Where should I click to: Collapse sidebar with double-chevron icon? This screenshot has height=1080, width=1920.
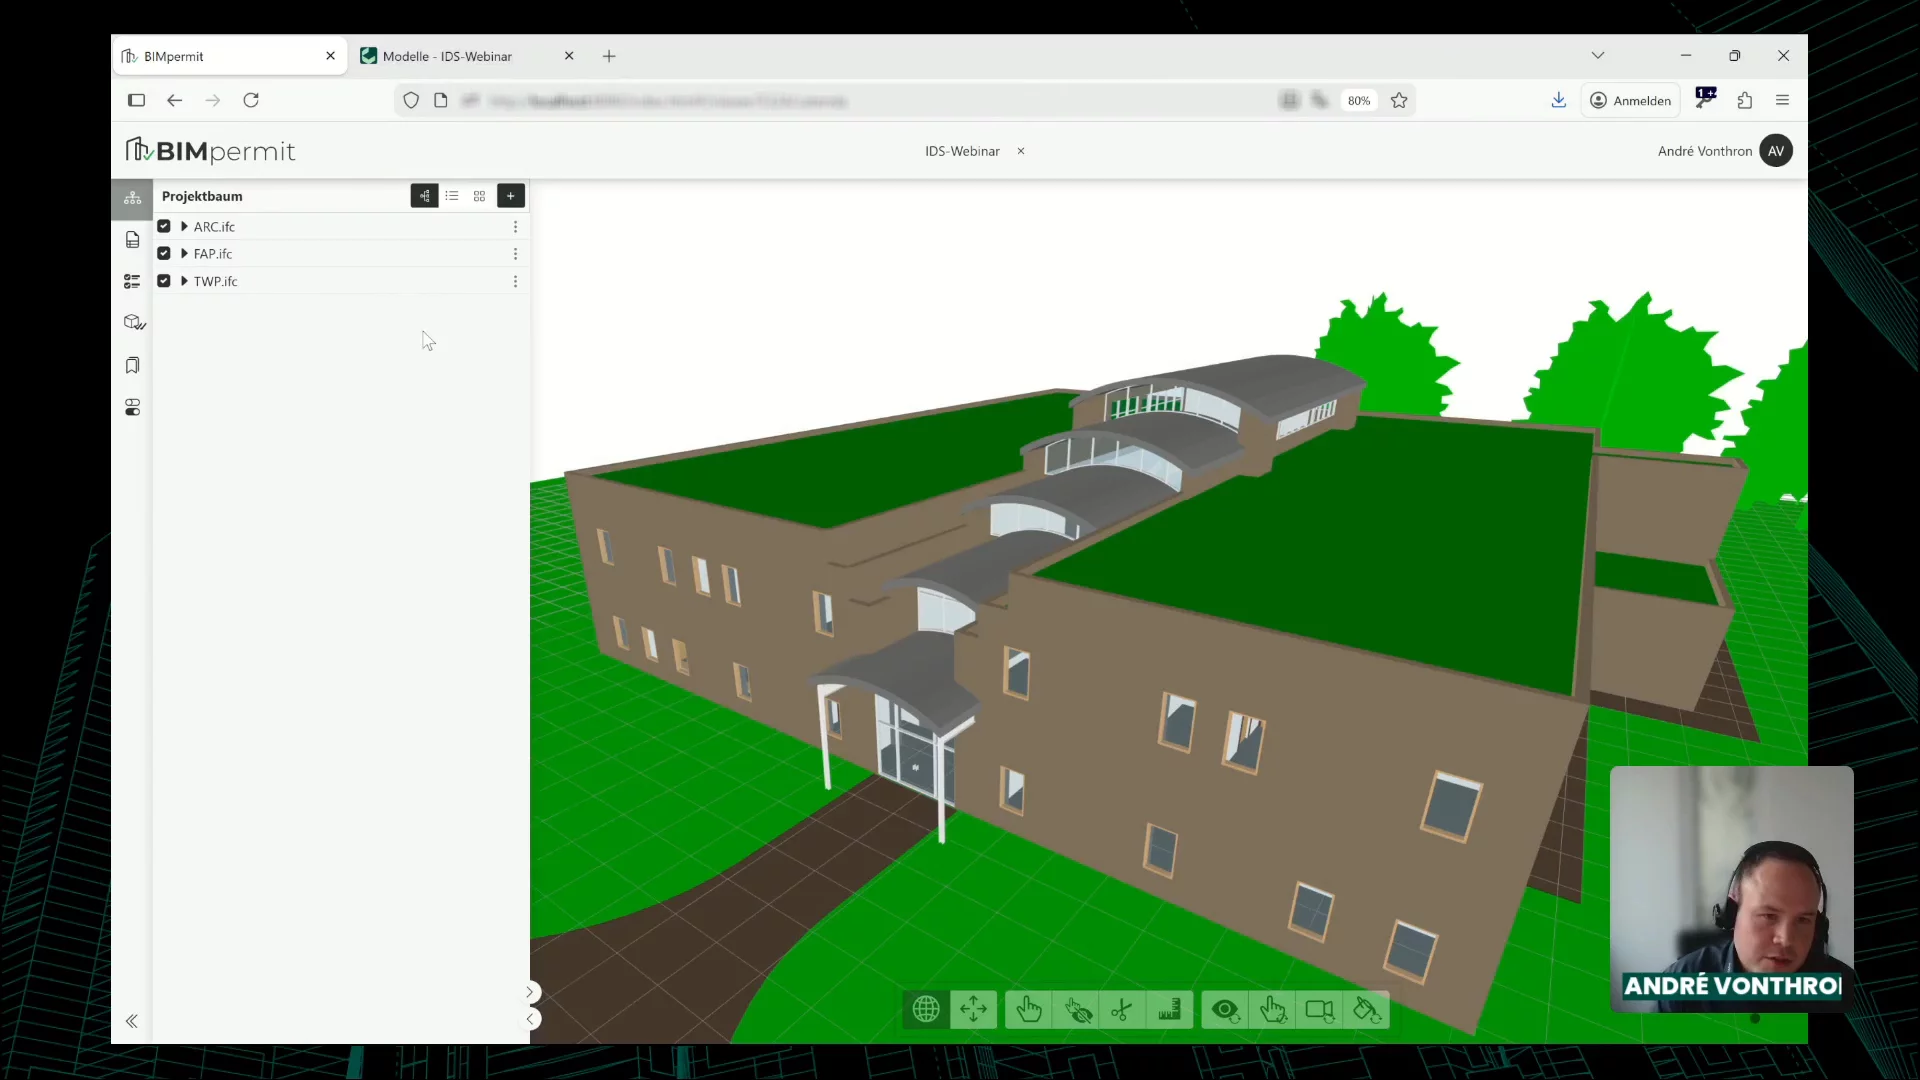[x=132, y=1021]
